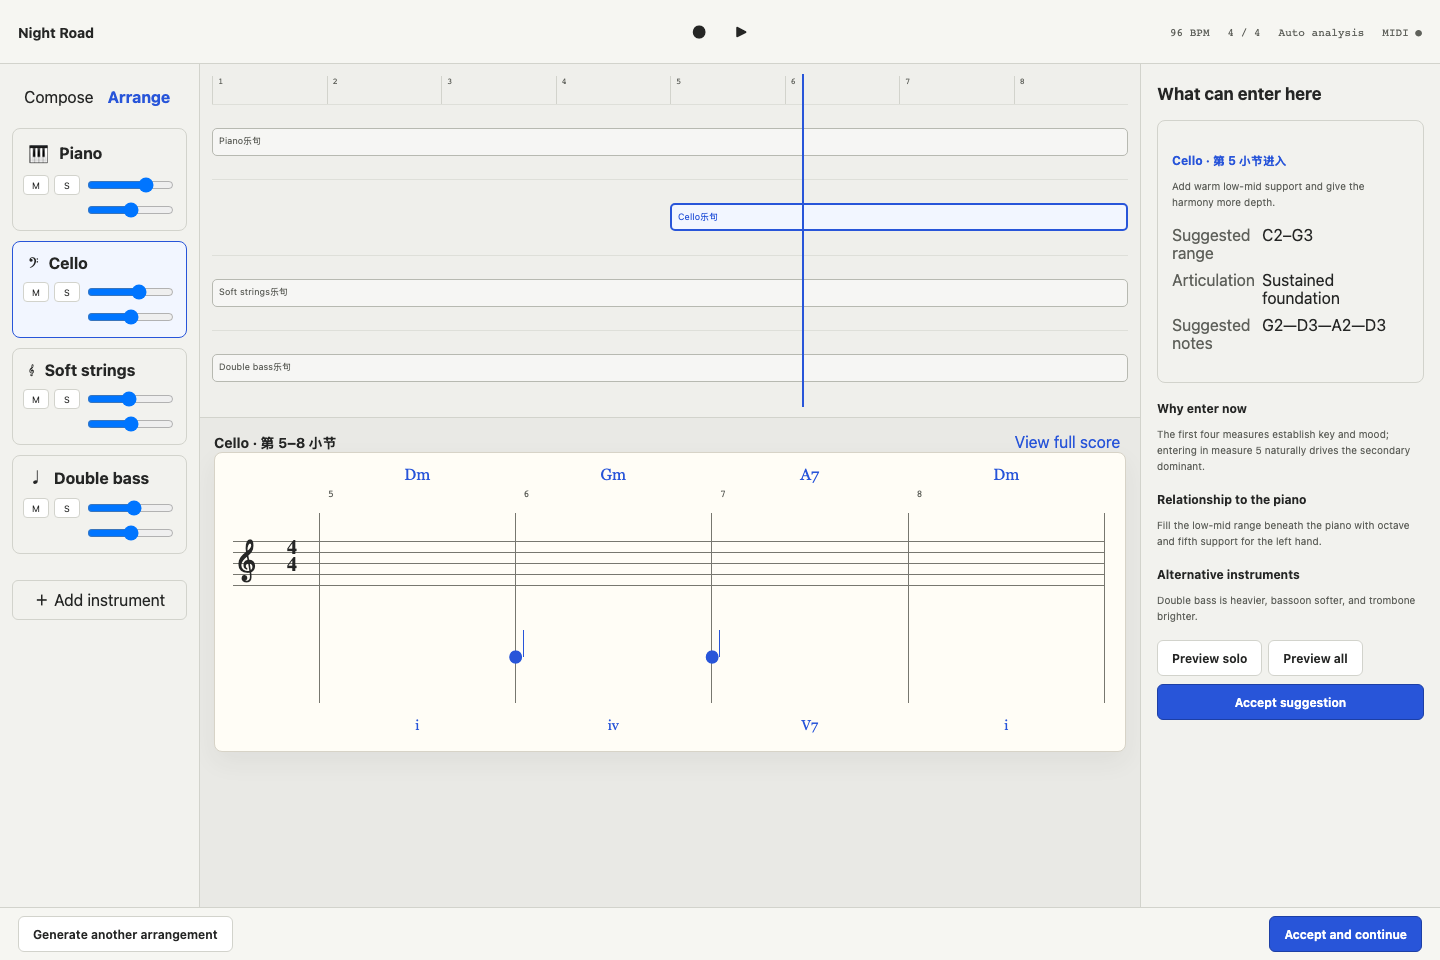Click the 4 / 4 time signature readout
Screen dimensions: 1440x960
point(1244,33)
